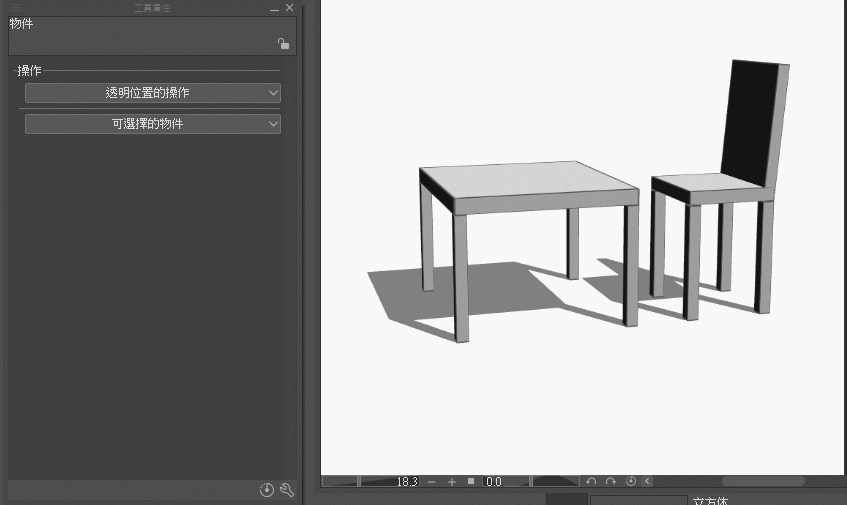This screenshot has width=847, height=505.
Task: Click the zoom out minus button
Action: click(431, 481)
